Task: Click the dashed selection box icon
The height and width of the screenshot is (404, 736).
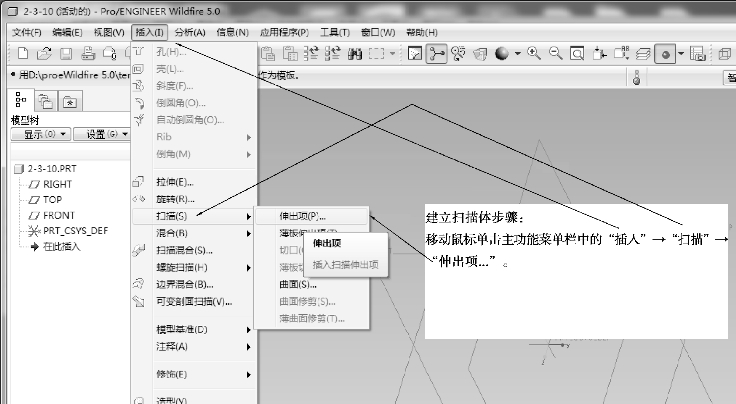Action: [376, 53]
